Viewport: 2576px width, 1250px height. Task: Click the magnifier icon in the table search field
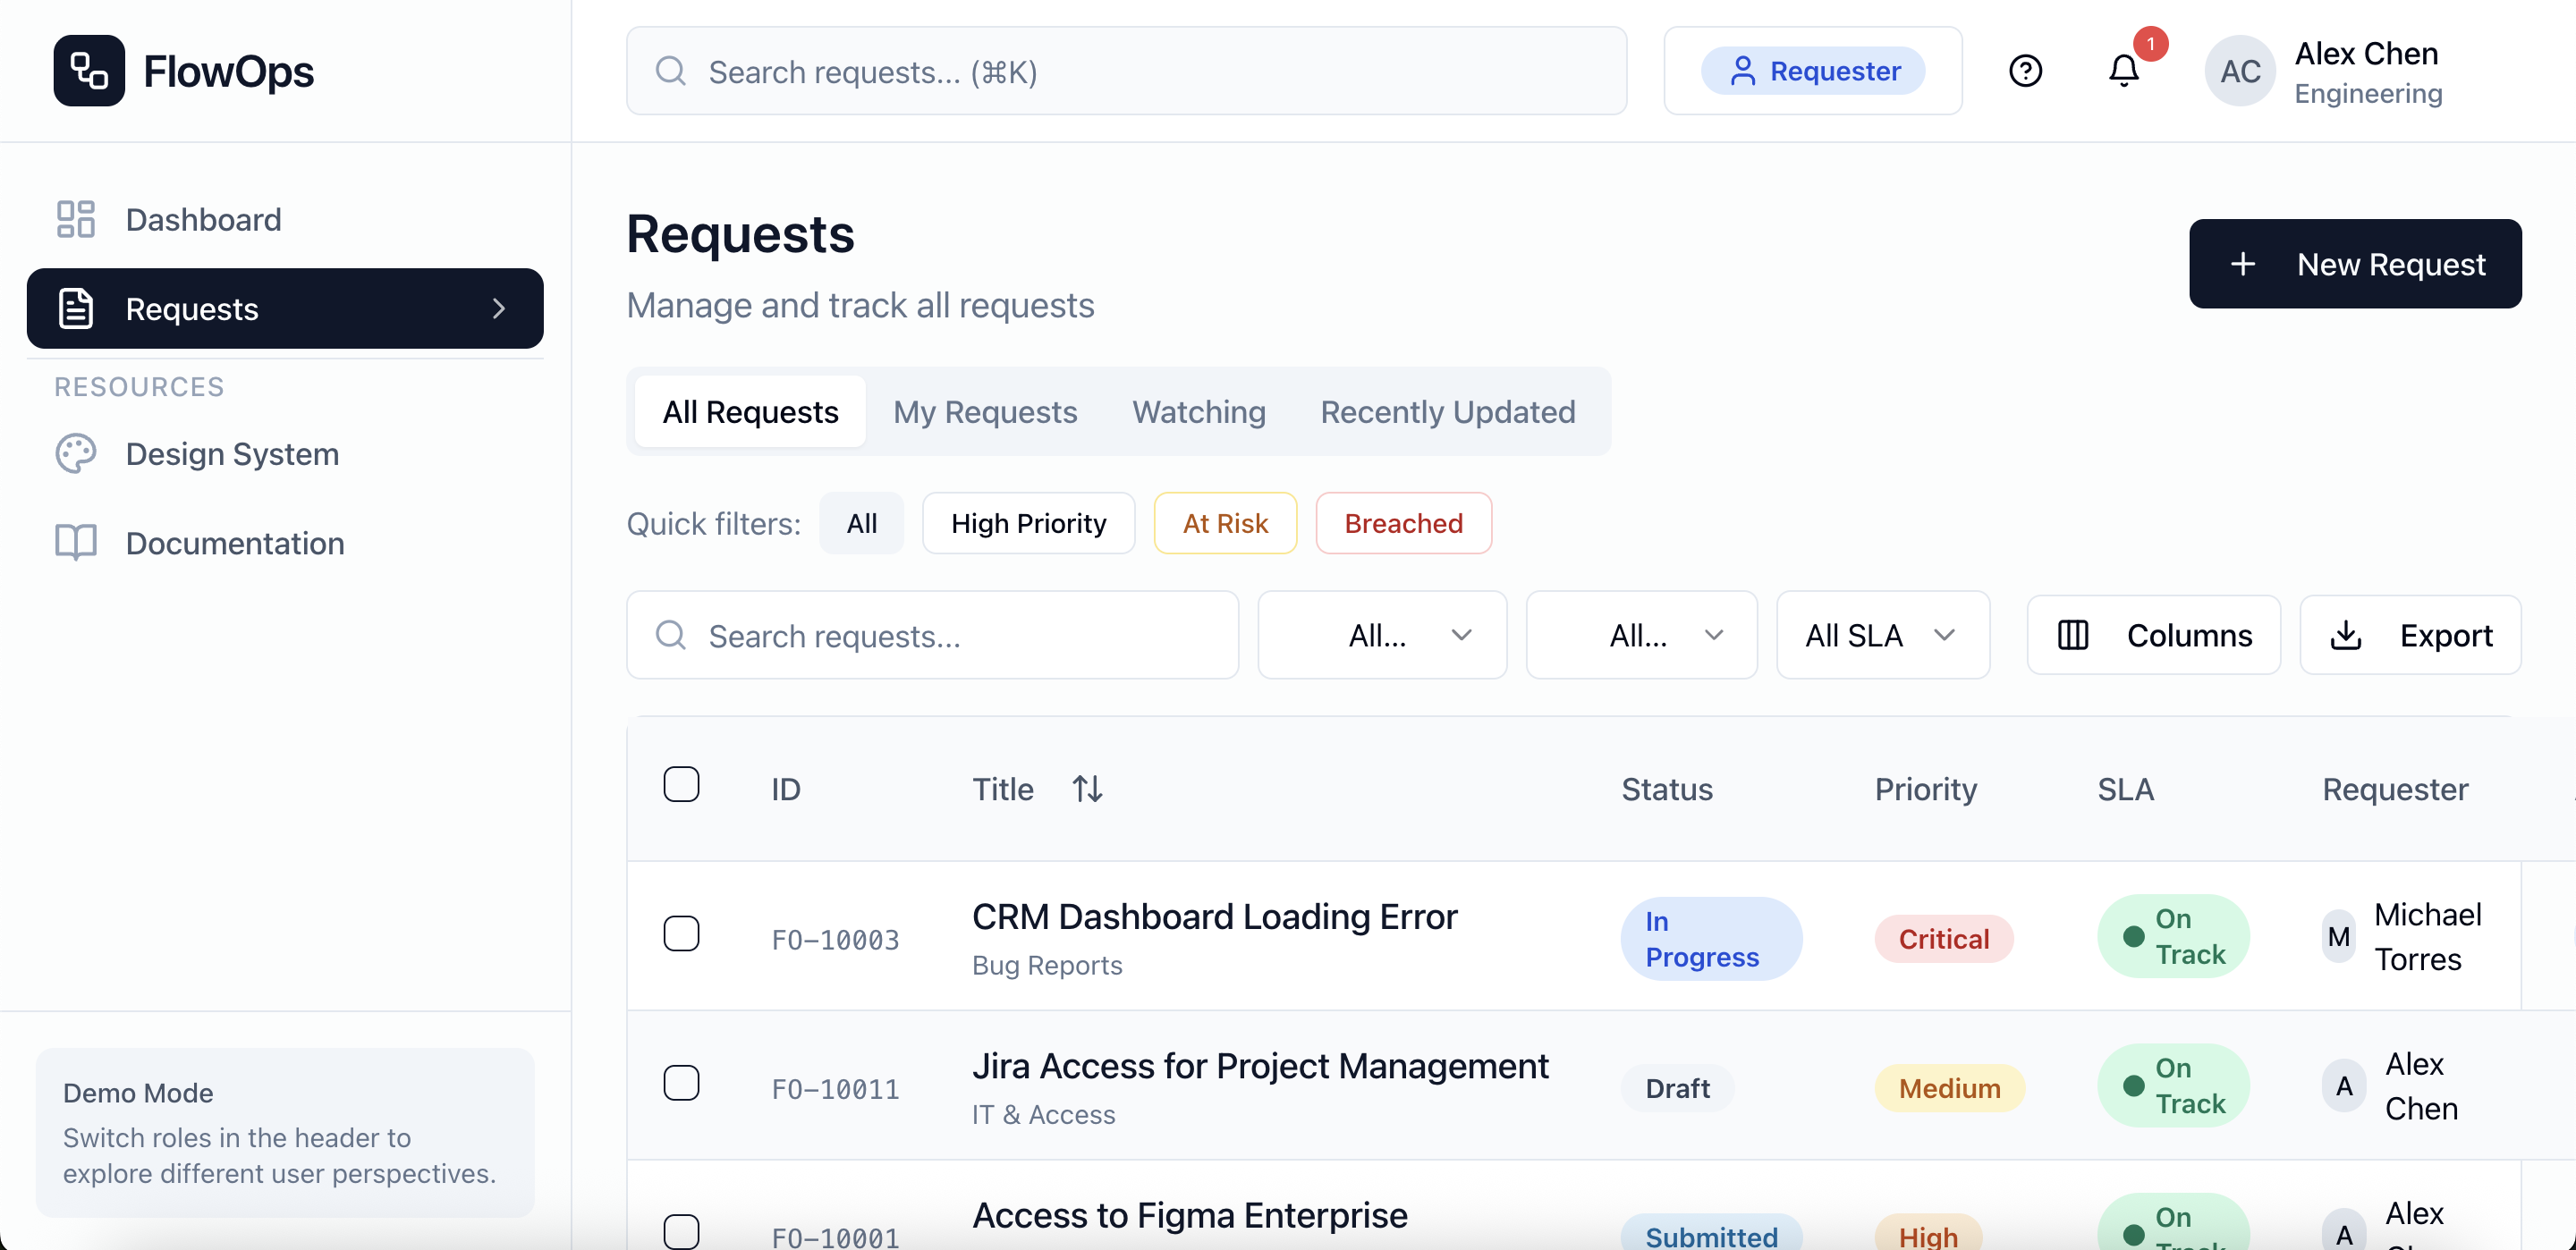[670, 635]
